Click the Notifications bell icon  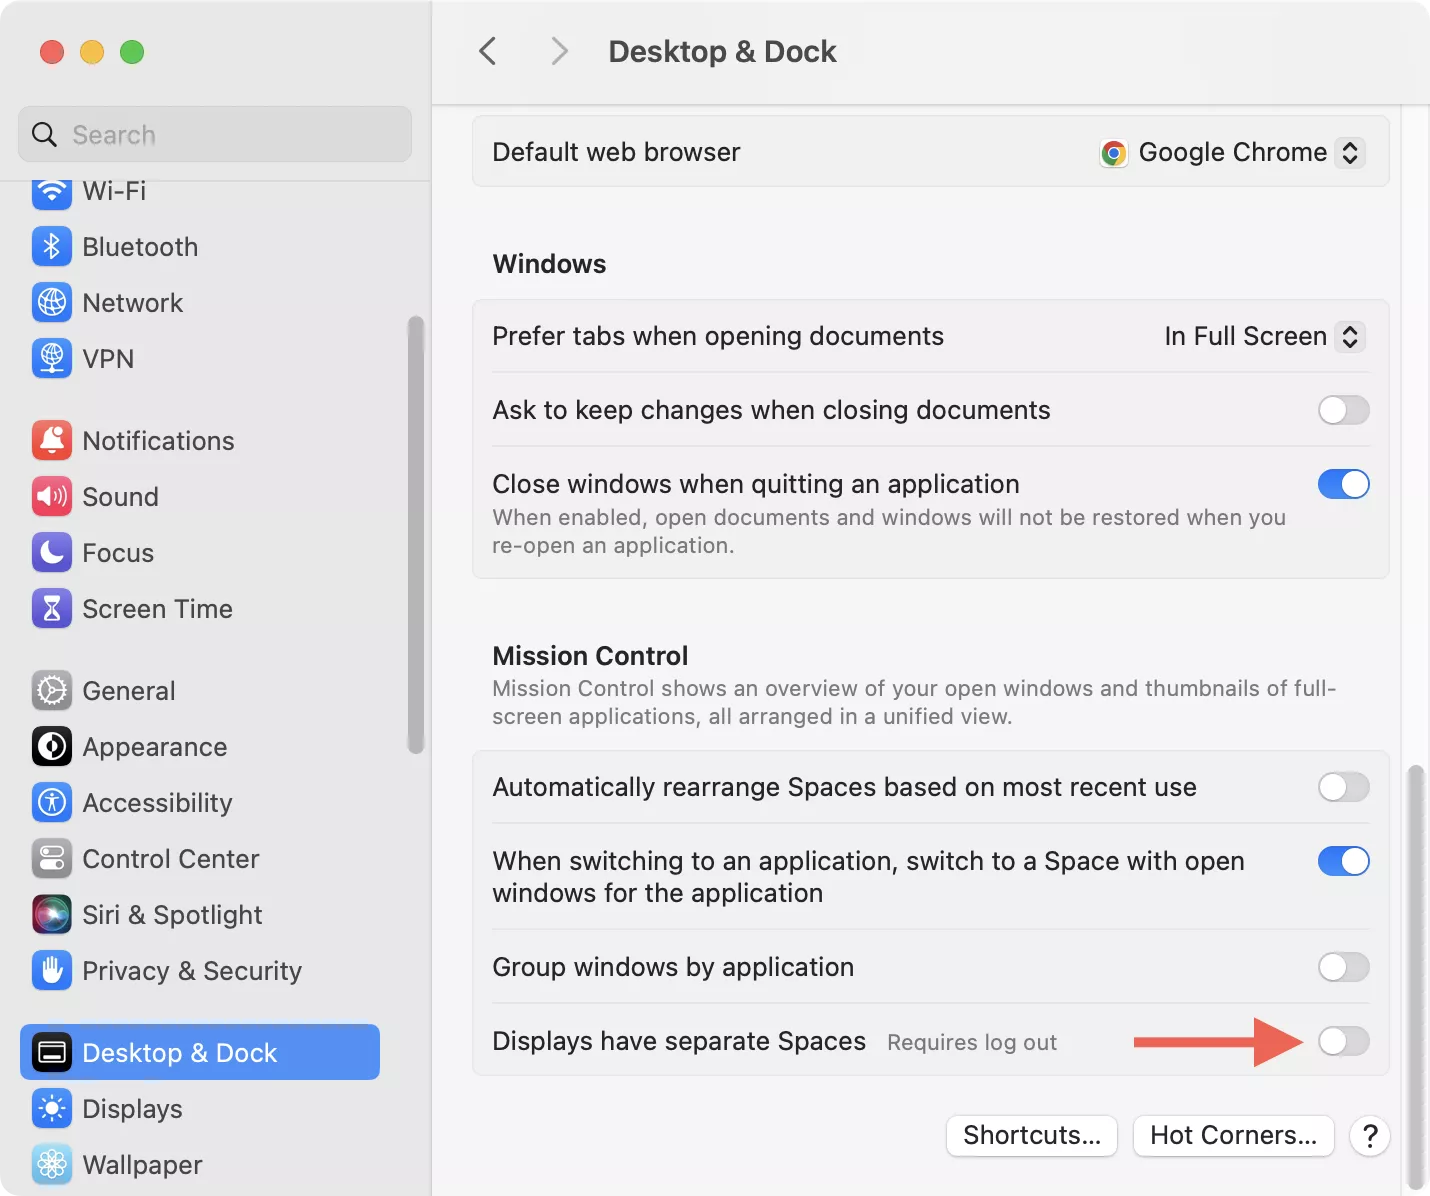(x=52, y=440)
